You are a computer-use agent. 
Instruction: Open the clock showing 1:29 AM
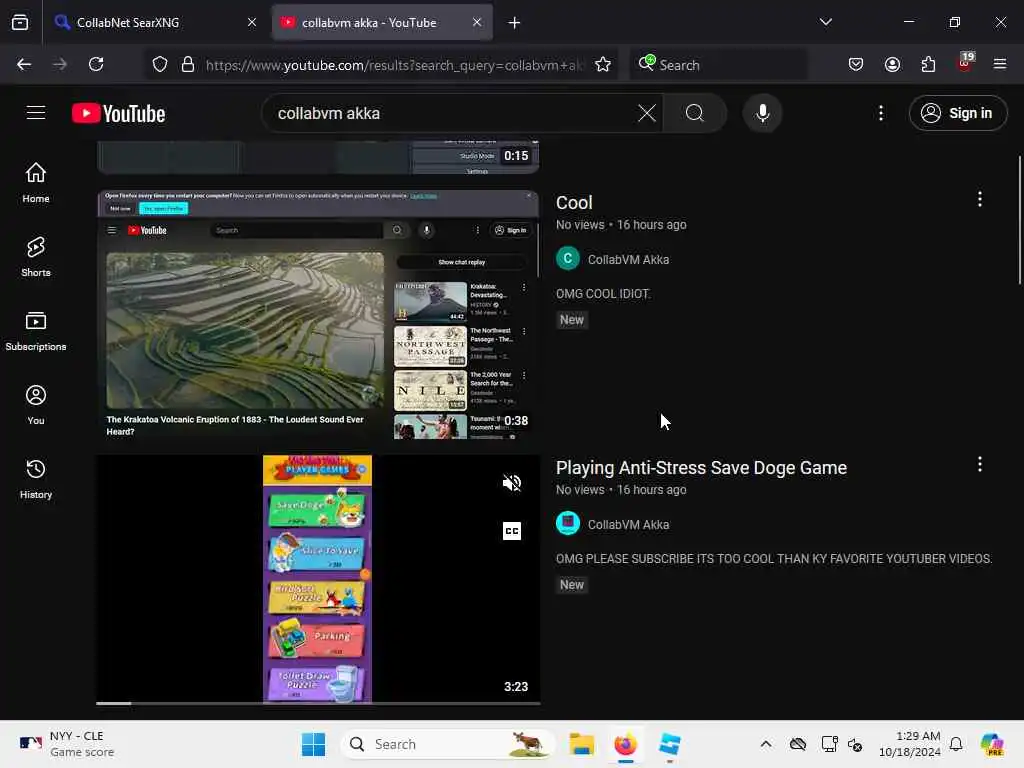tap(910, 744)
